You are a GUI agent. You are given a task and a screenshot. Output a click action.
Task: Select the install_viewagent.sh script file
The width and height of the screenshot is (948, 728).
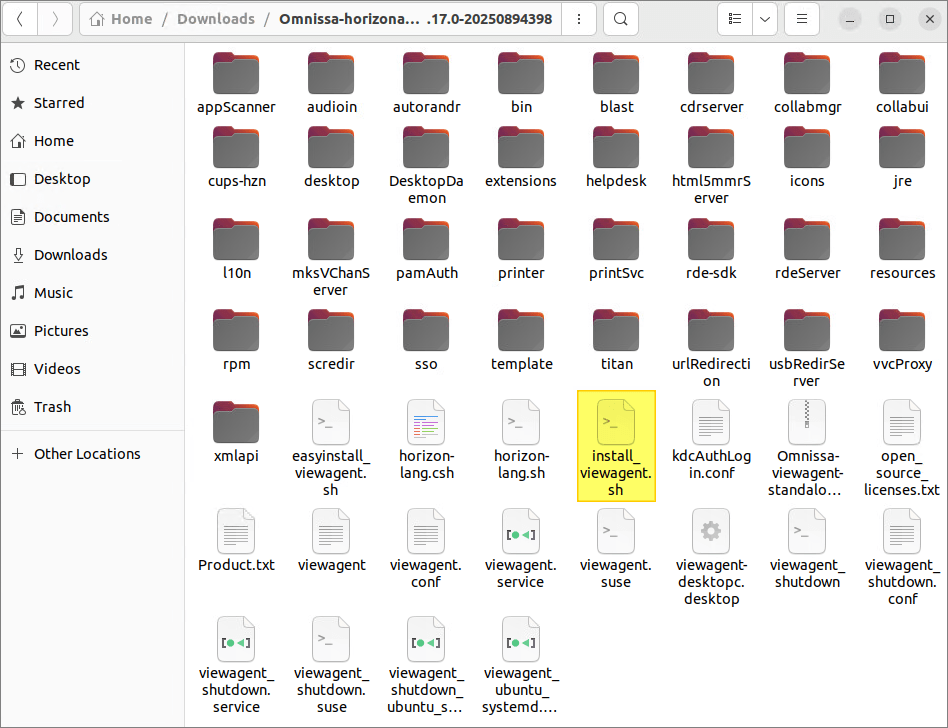(616, 422)
